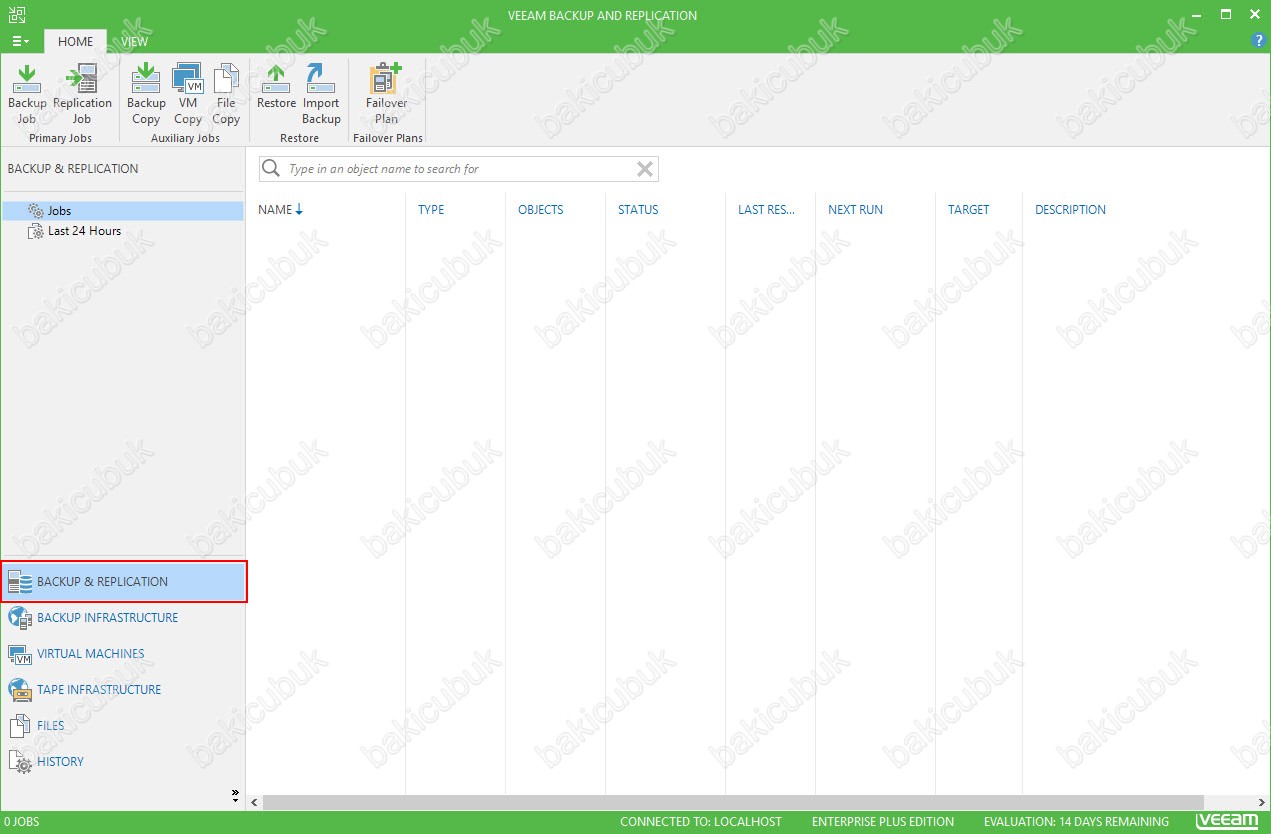The width and height of the screenshot is (1271, 834).
Task: Open the help question mark icon
Action: pos(1259,41)
